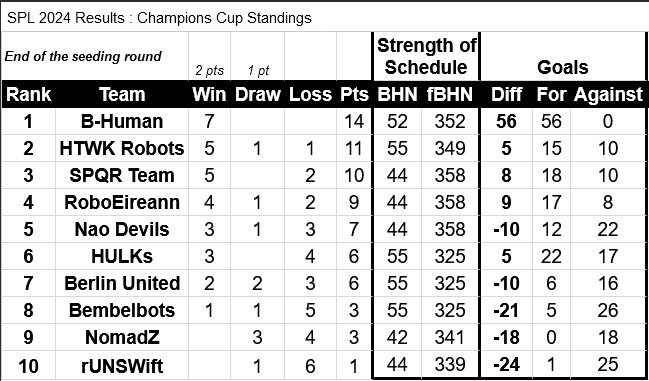Select the B-Human team cell
649x381 pixels.
(122, 121)
